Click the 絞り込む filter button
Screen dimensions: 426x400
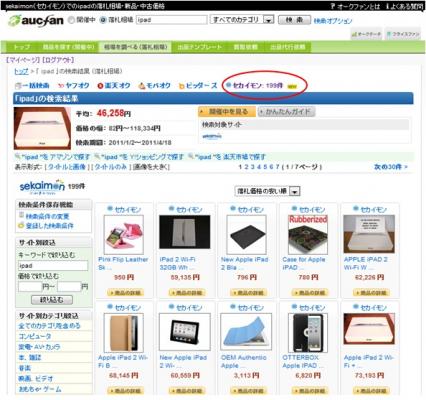pyautogui.click(x=52, y=300)
